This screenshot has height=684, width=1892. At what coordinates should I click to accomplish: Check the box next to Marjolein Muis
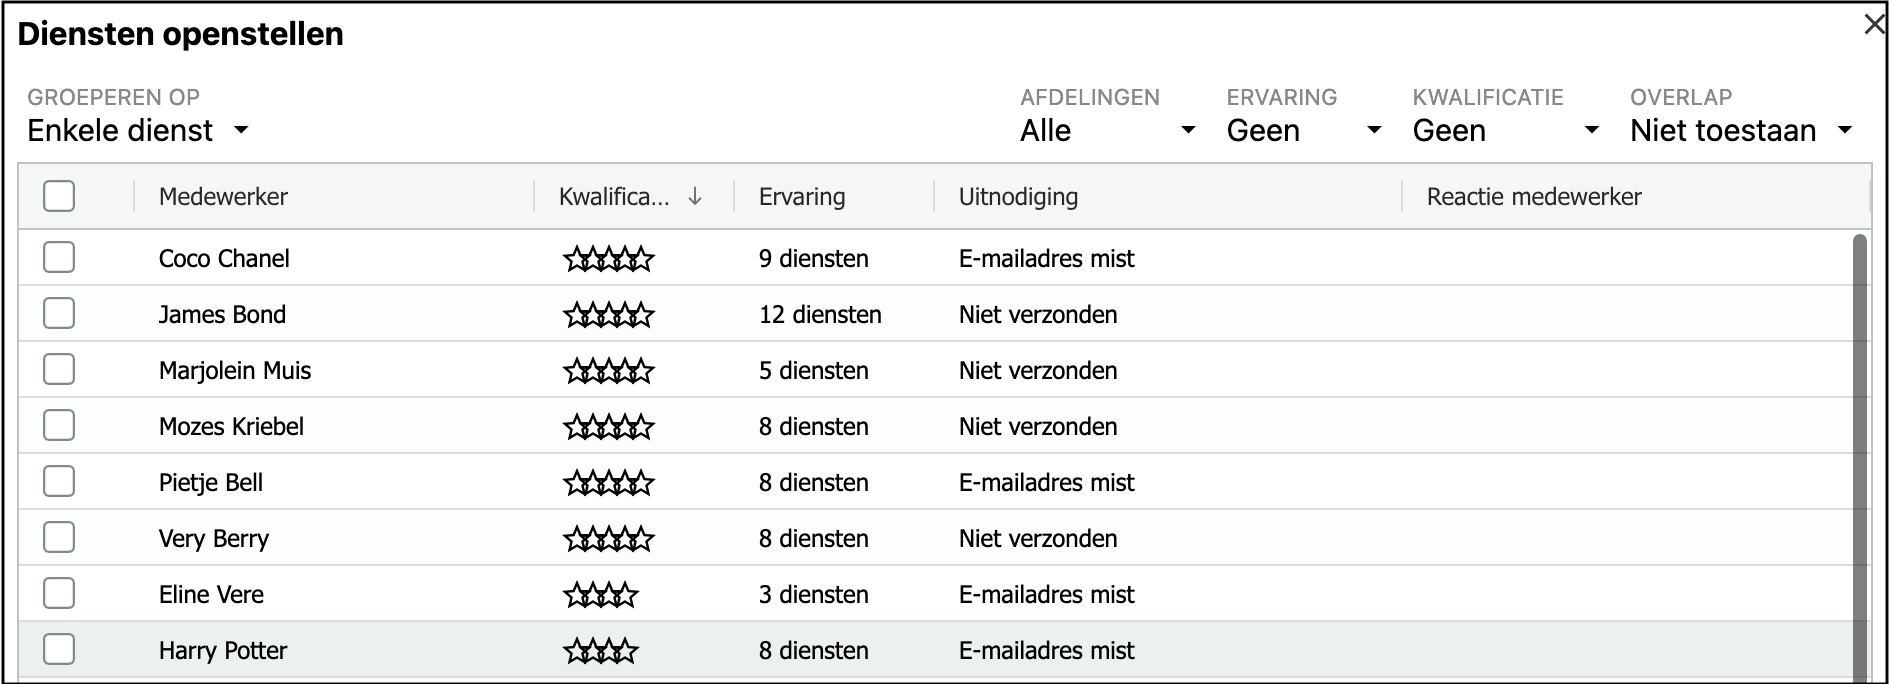click(x=59, y=370)
